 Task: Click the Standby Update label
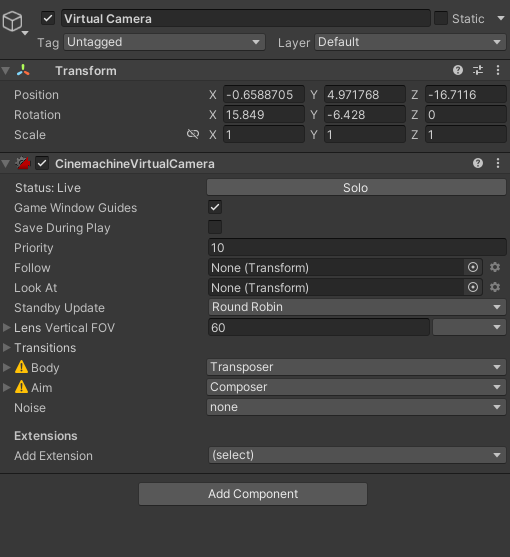(x=59, y=308)
